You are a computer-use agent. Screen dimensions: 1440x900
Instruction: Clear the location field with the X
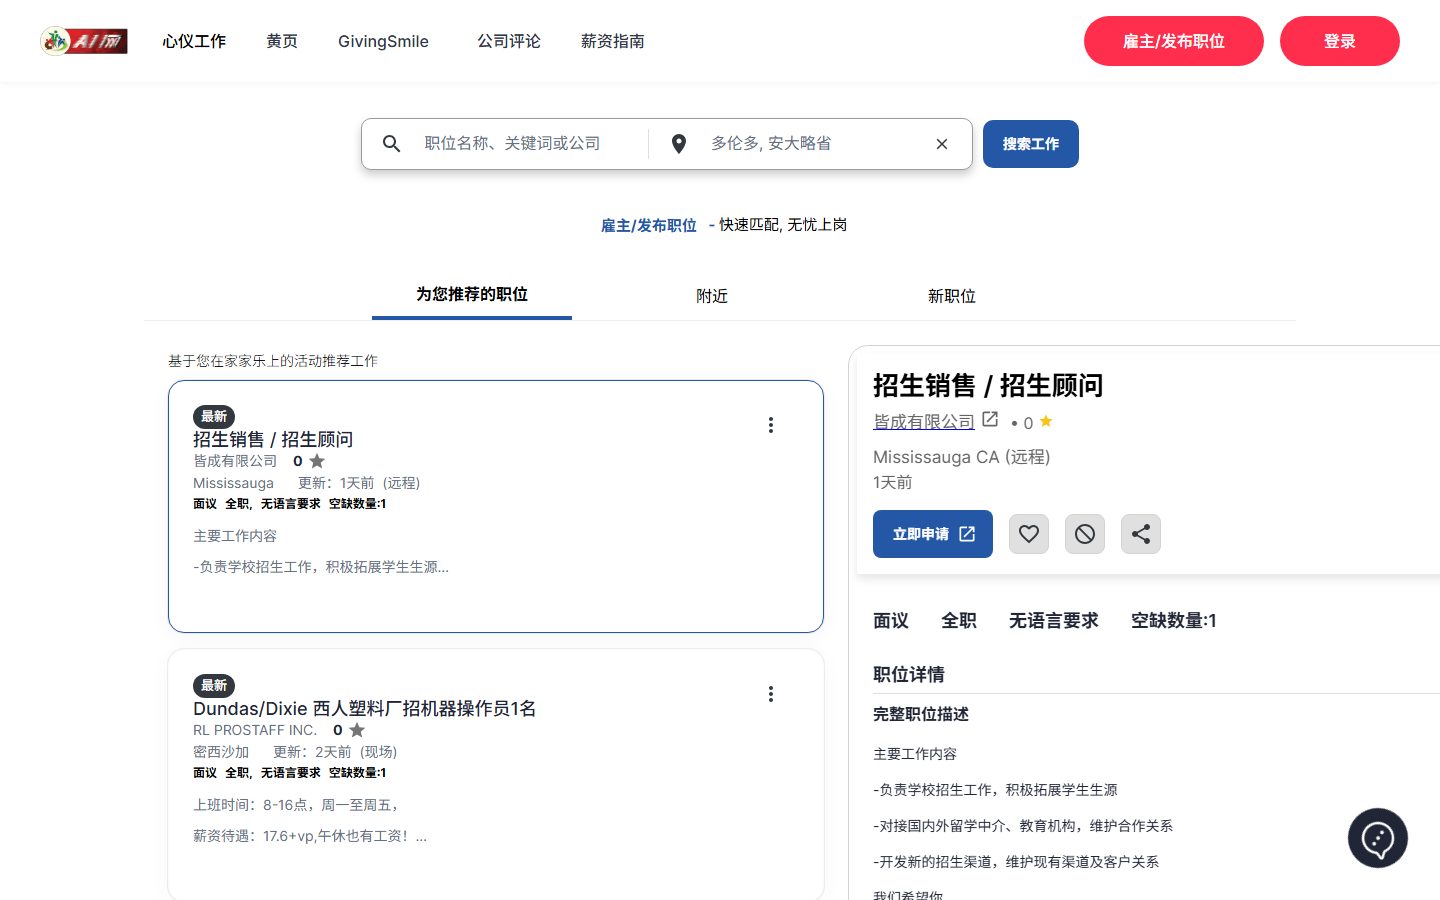point(942,144)
